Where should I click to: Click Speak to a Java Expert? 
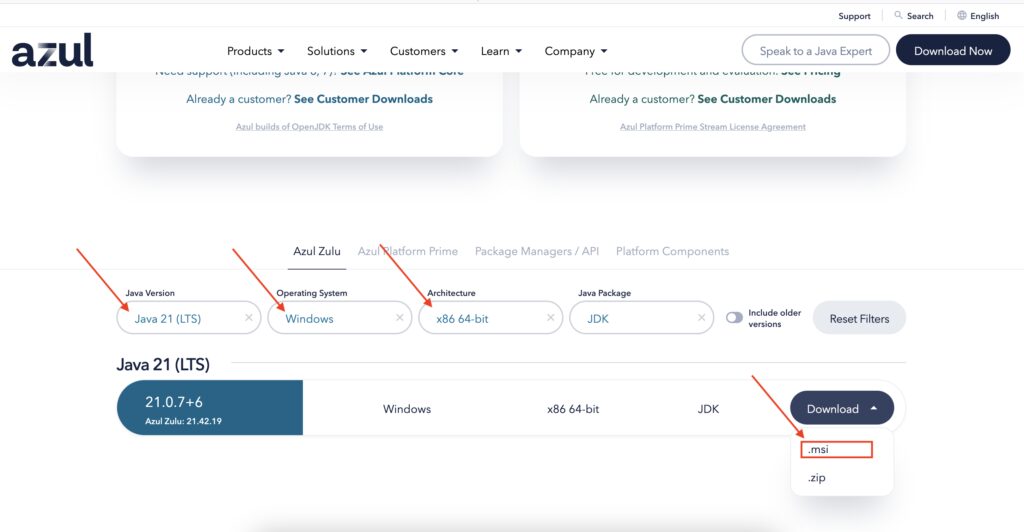coord(816,50)
